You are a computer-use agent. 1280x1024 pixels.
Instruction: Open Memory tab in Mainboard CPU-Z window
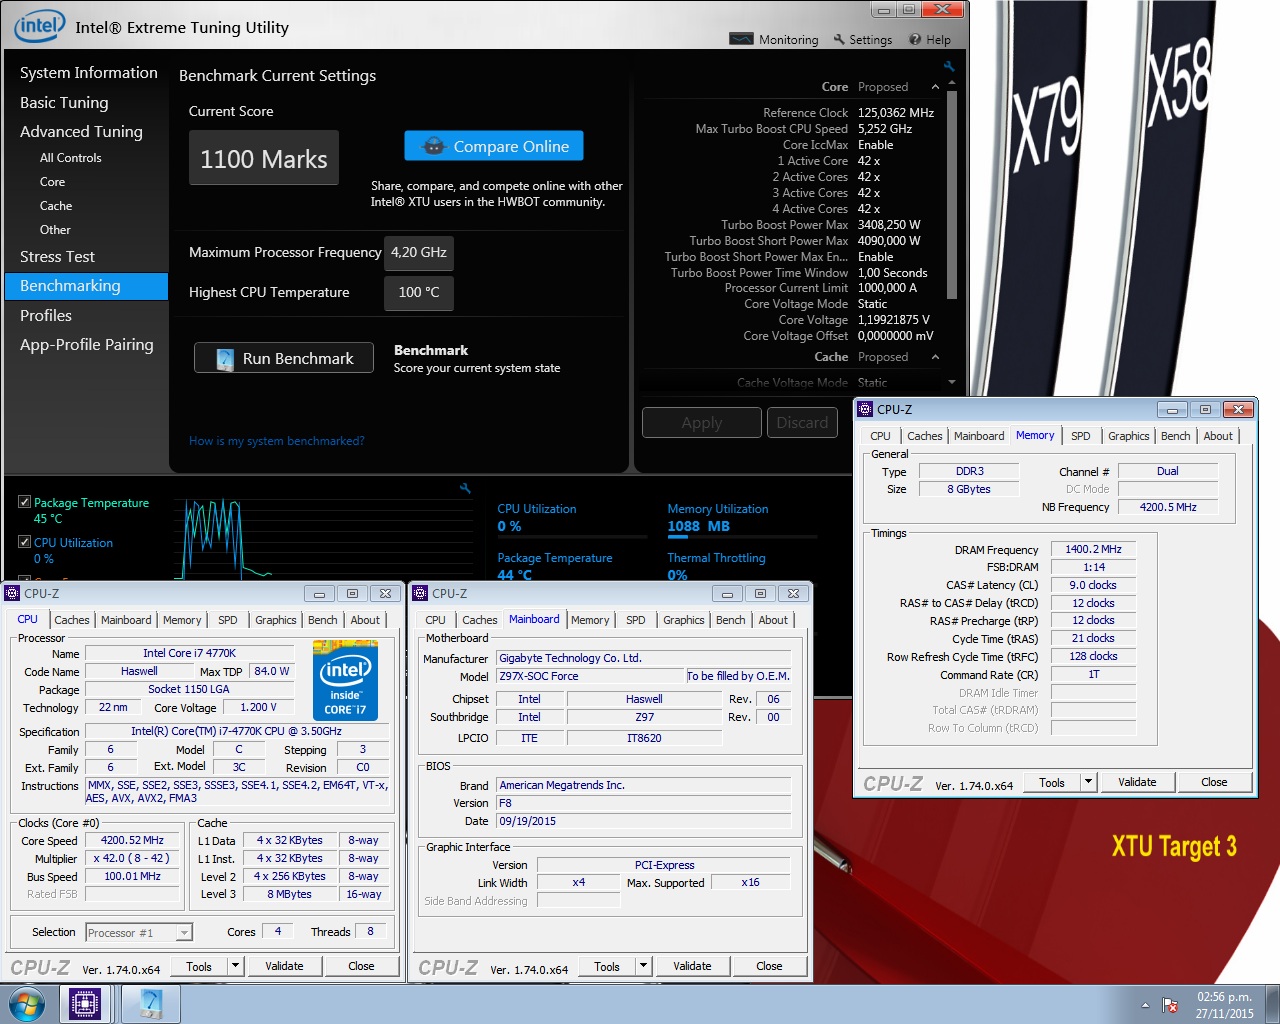tap(590, 620)
